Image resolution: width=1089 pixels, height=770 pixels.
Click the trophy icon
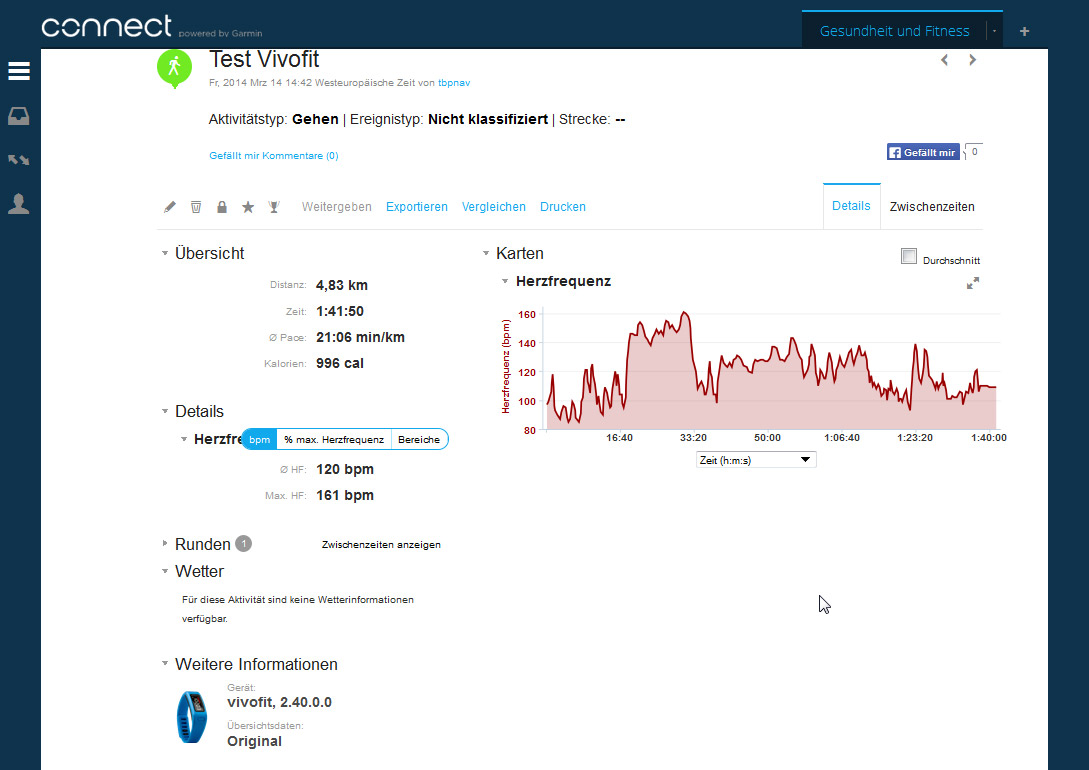coord(274,207)
